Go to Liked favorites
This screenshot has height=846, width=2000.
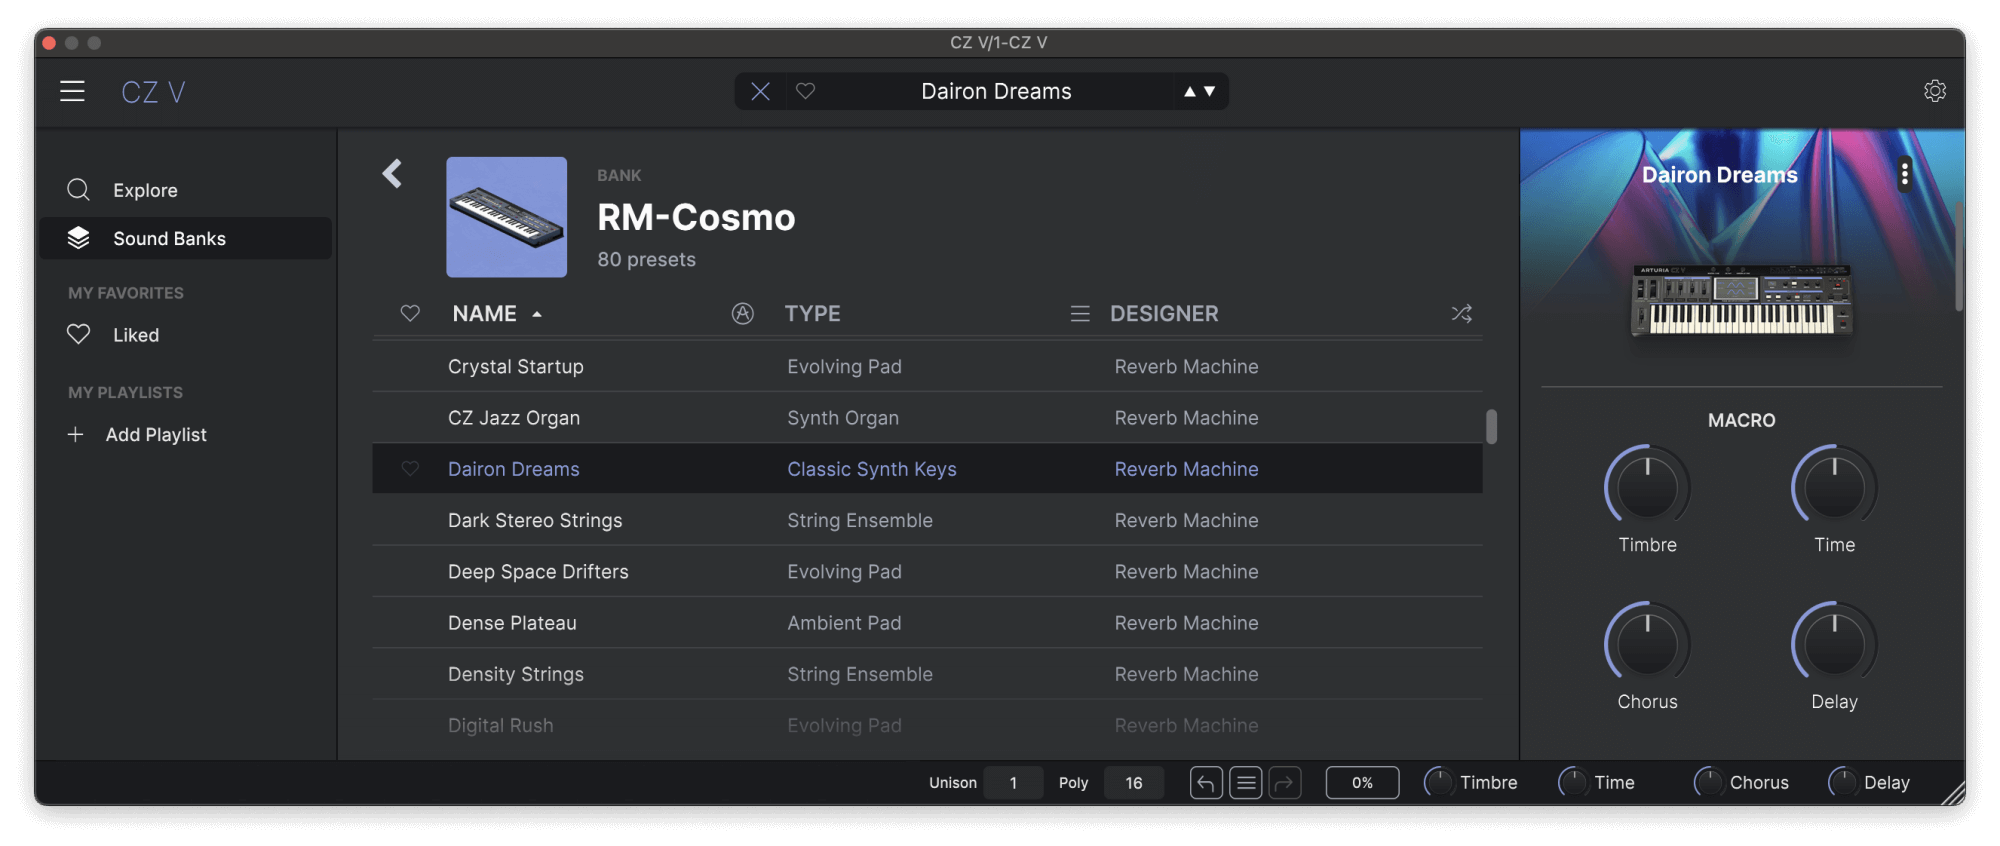point(135,335)
